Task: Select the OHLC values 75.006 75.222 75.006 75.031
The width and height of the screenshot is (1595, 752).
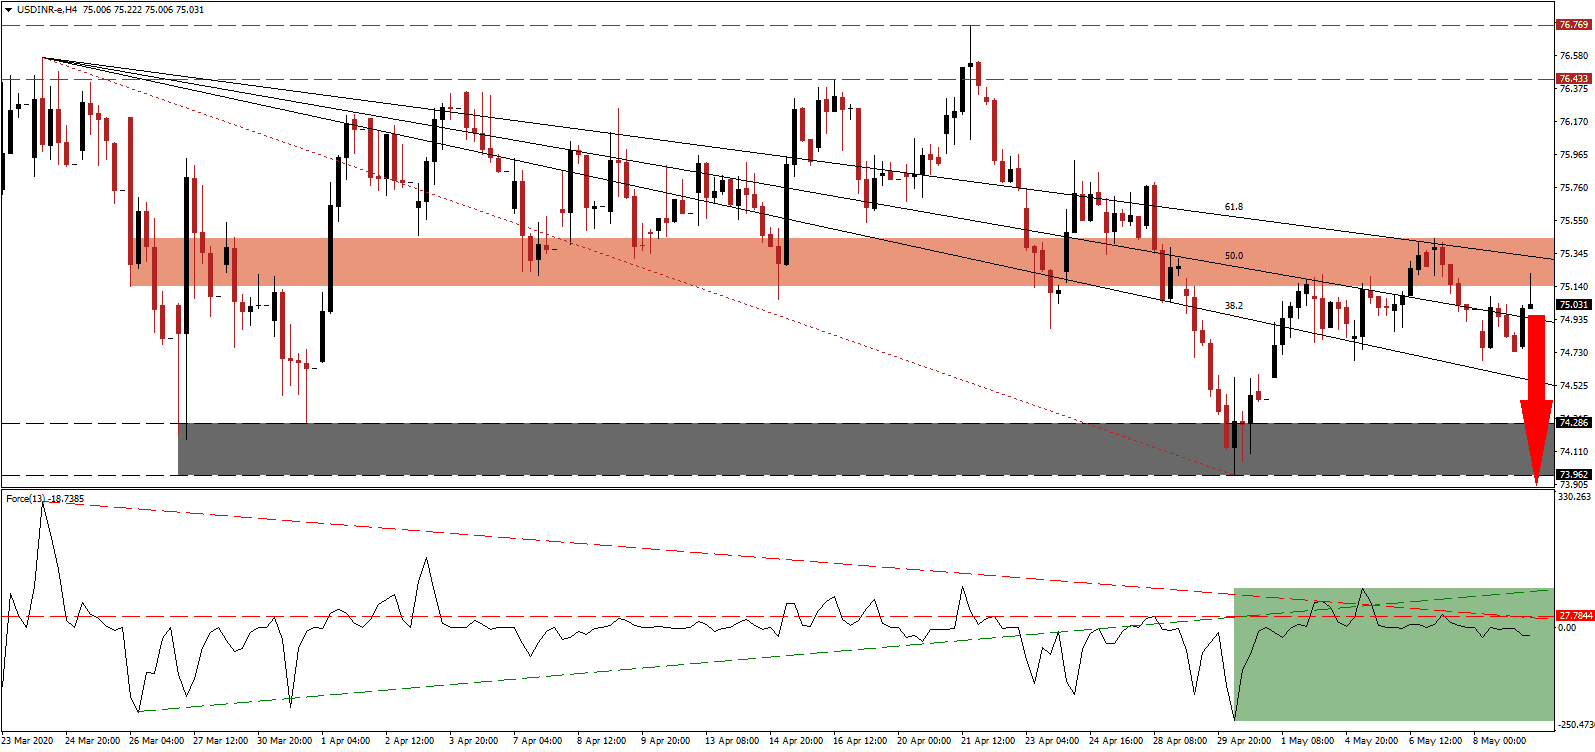Action: pos(144,9)
